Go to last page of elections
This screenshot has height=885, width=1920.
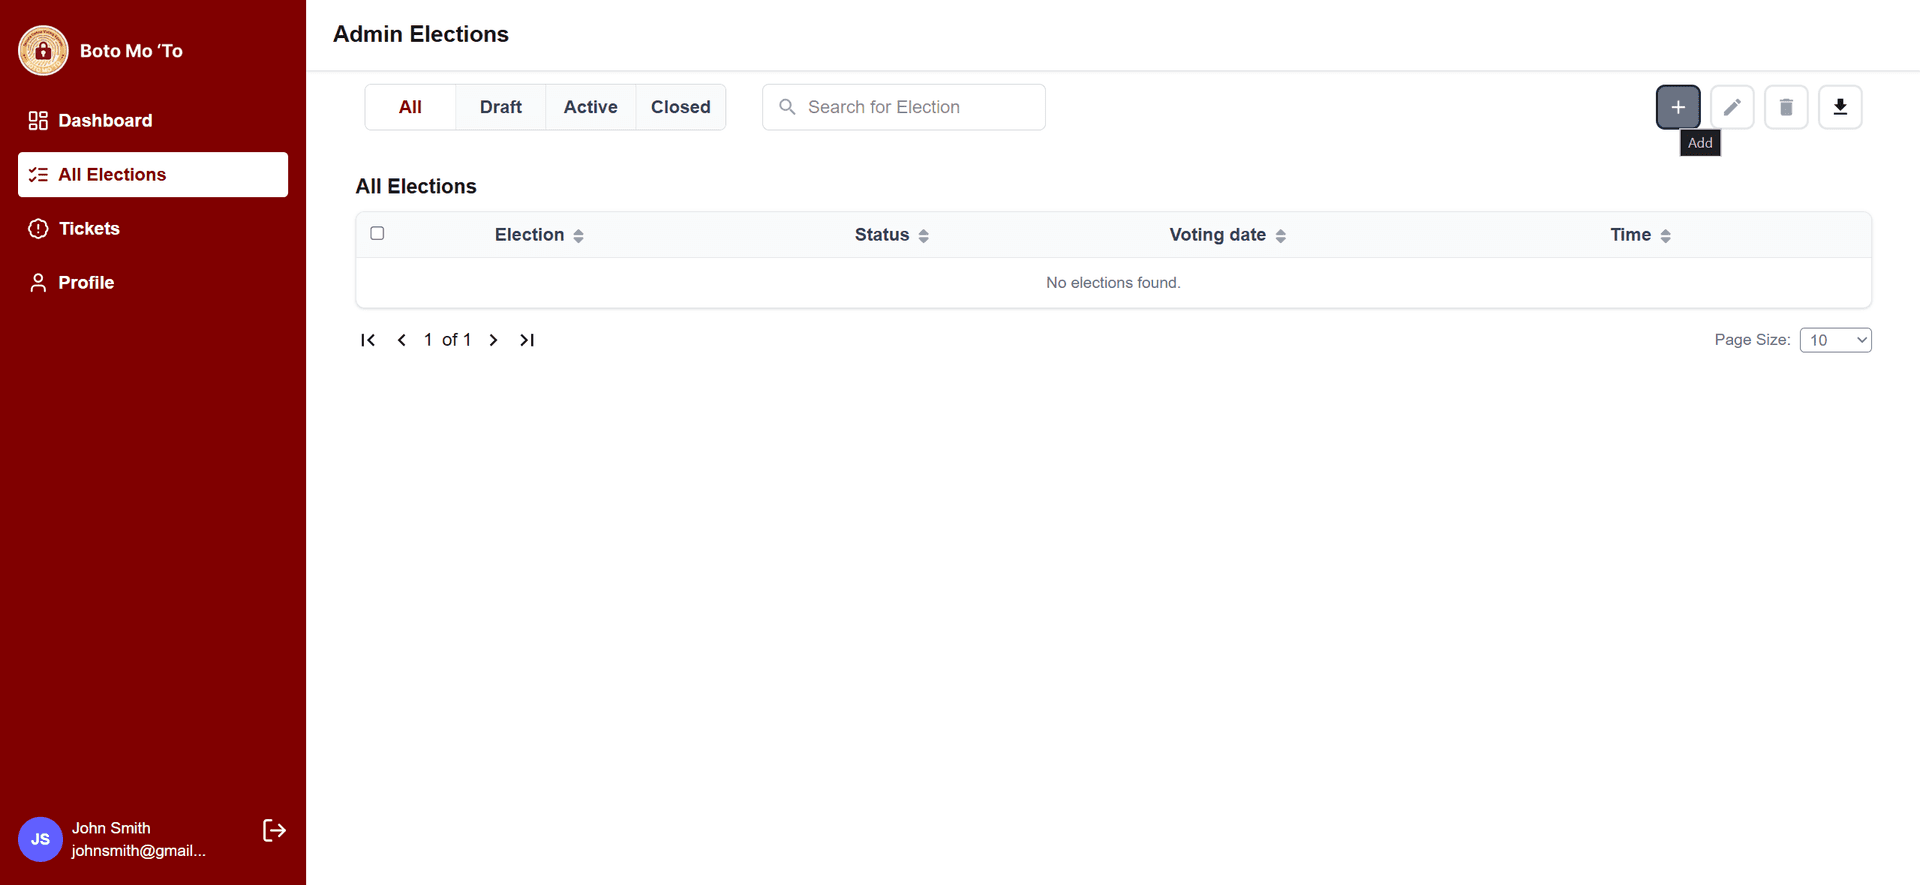pyautogui.click(x=527, y=340)
